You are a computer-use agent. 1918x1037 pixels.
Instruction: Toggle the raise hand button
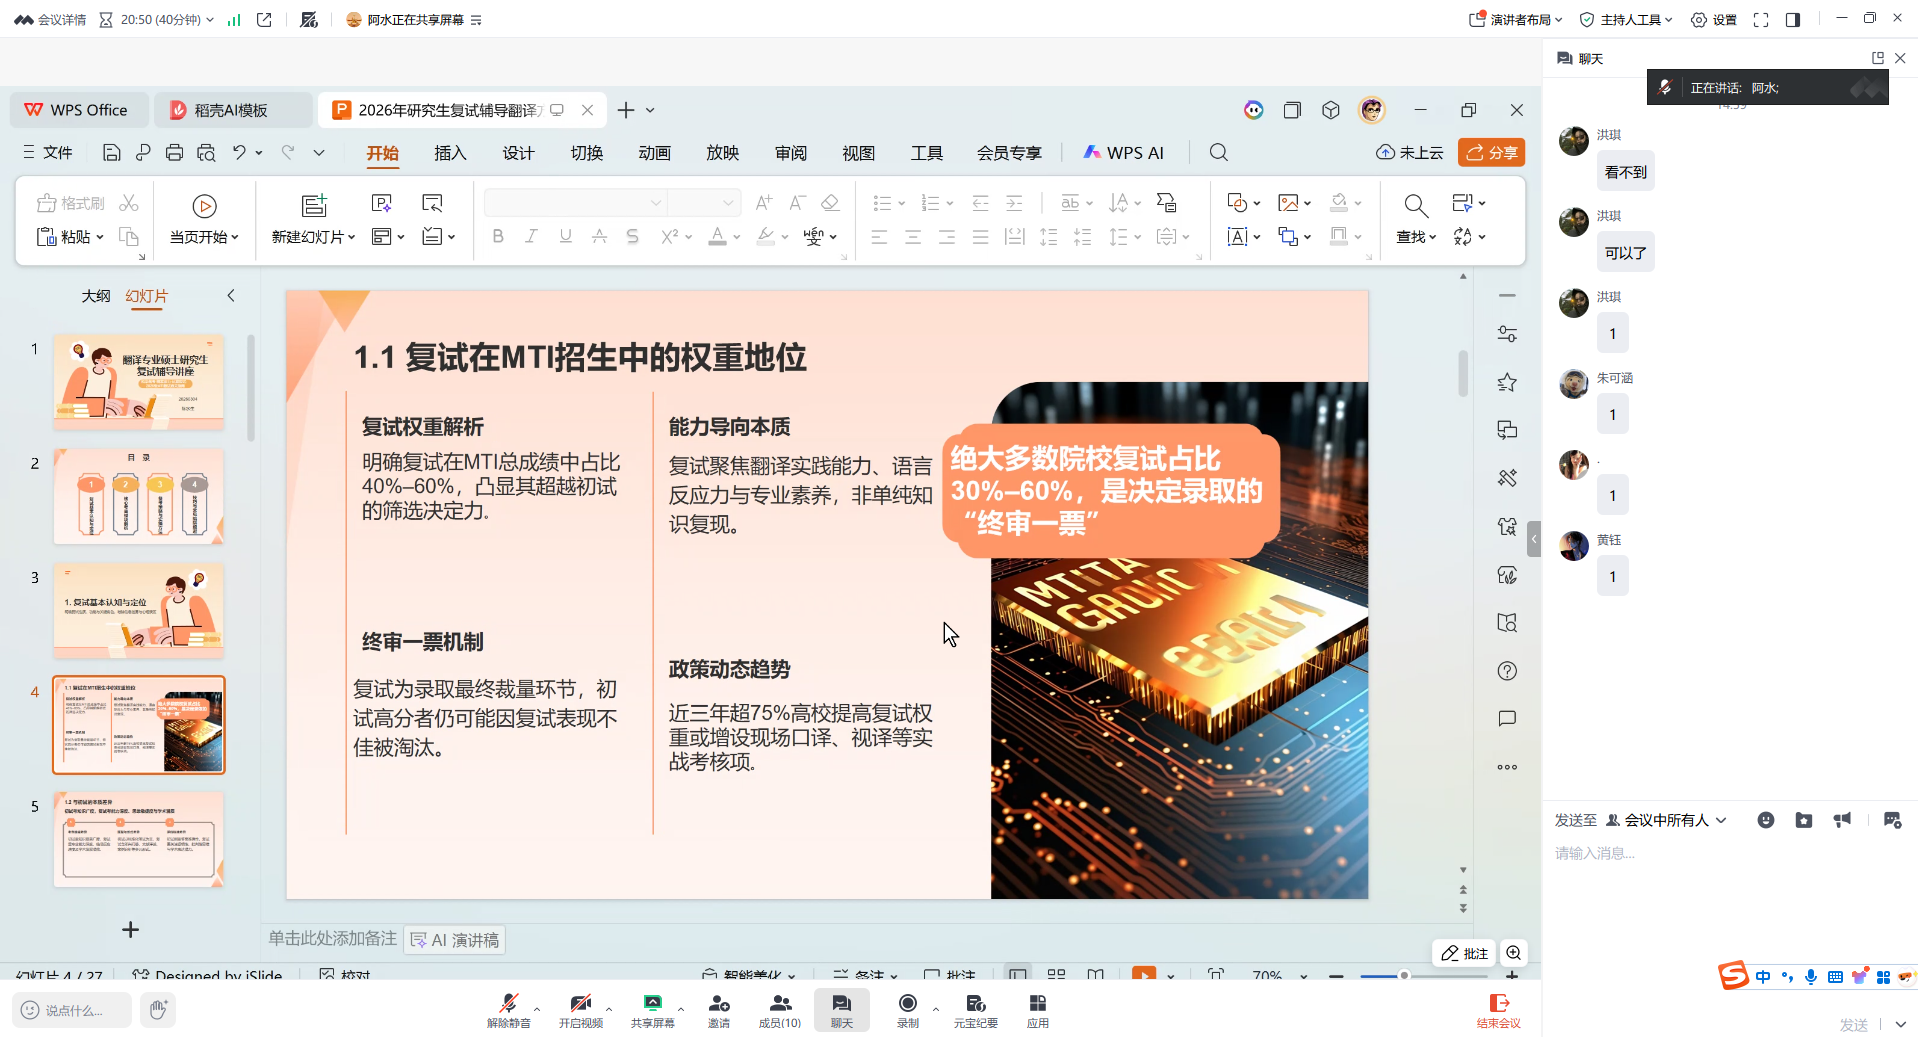click(x=158, y=1010)
